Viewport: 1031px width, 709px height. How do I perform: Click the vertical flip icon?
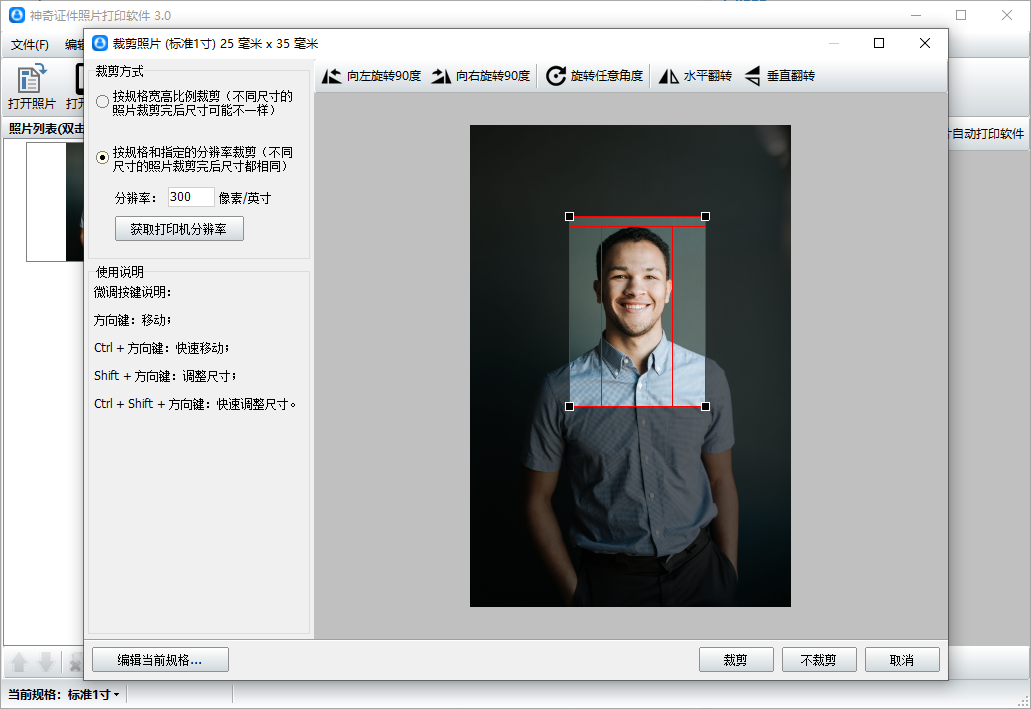(x=752, y=76)
